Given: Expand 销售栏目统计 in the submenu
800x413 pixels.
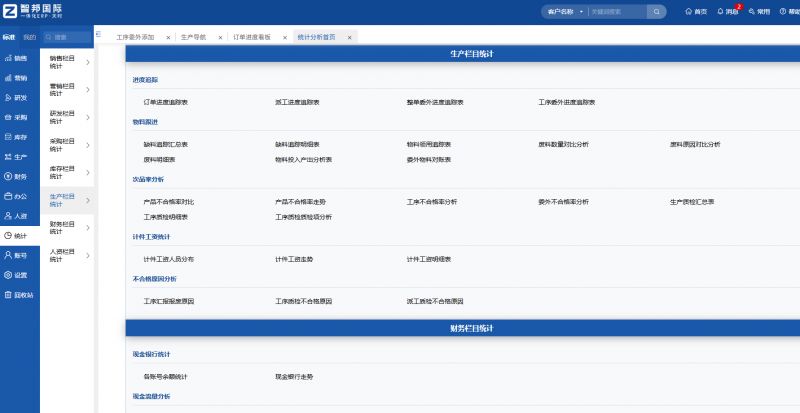Looking at the screenshot, I should (x=69, y=63).
